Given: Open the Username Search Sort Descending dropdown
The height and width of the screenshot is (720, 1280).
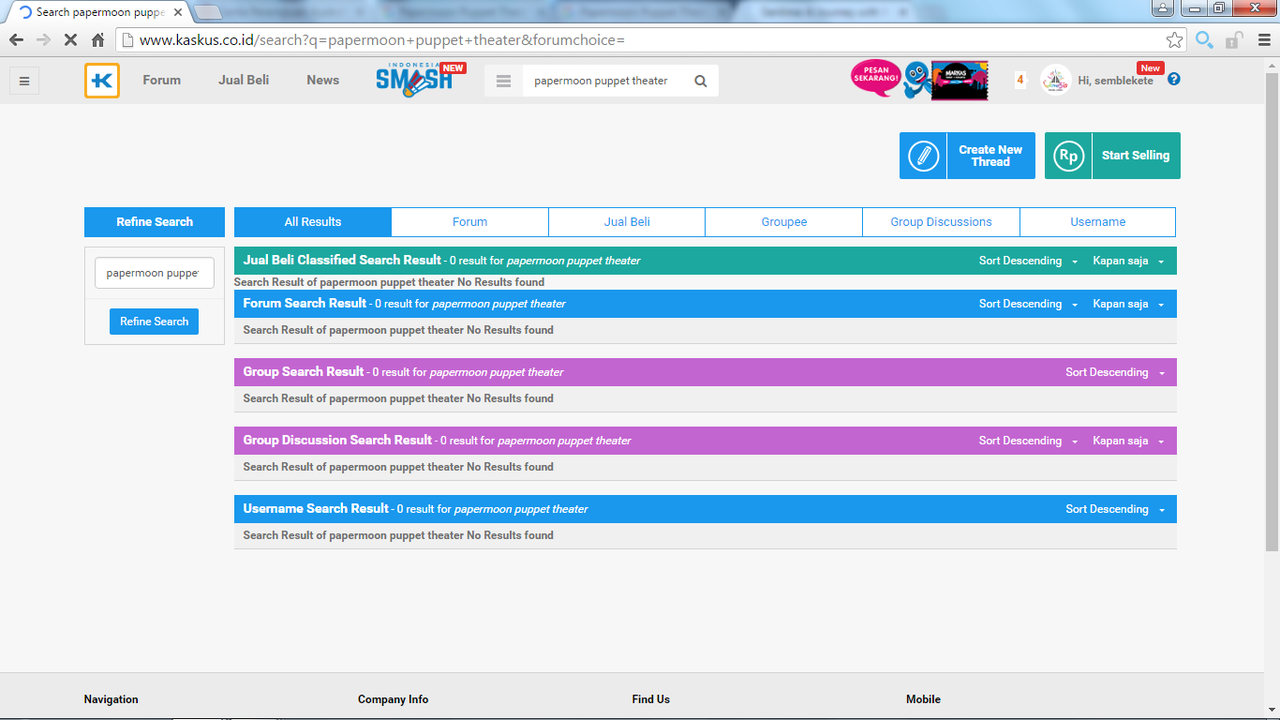Looking at the screenshot, I should pyautogui.click(x=1115, y=509).
